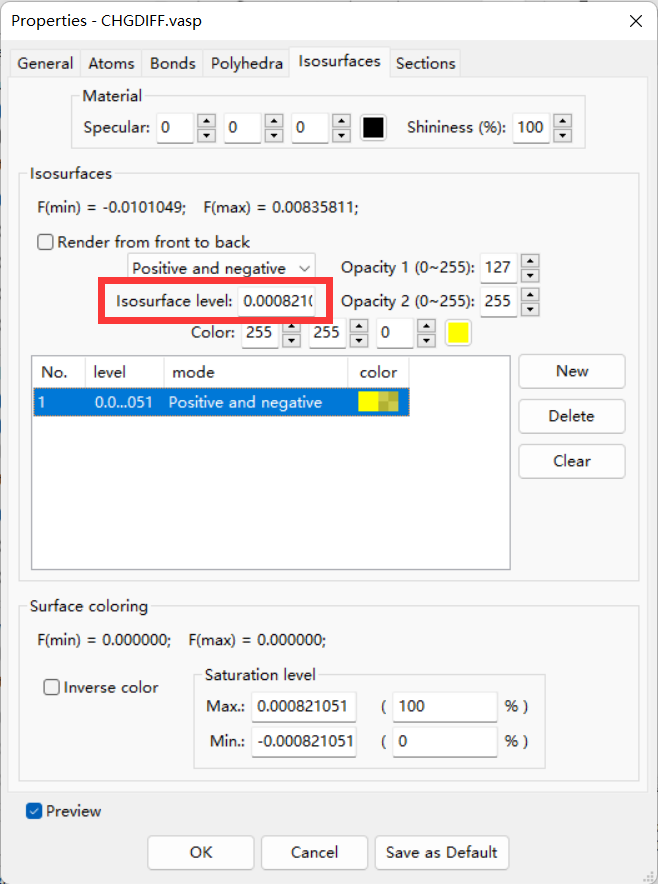The image size is (658, 884).
Task: Decrease the third Specular value
Action: [341, 135]
